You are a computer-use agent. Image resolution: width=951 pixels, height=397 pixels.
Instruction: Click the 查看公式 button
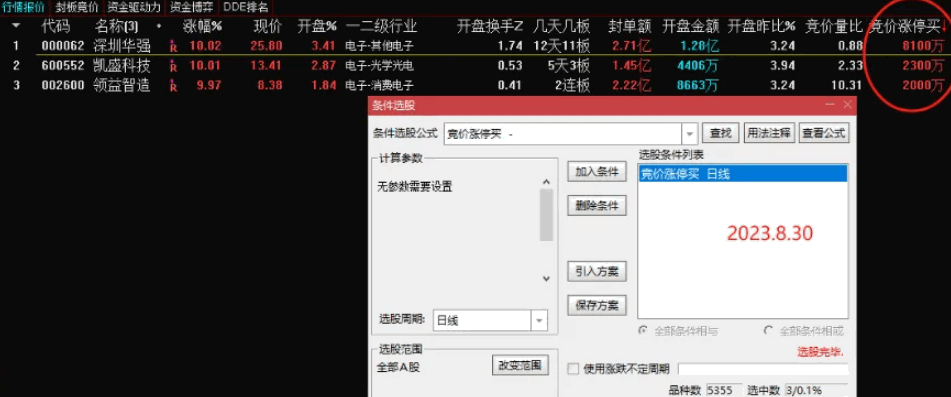[823, 133]
